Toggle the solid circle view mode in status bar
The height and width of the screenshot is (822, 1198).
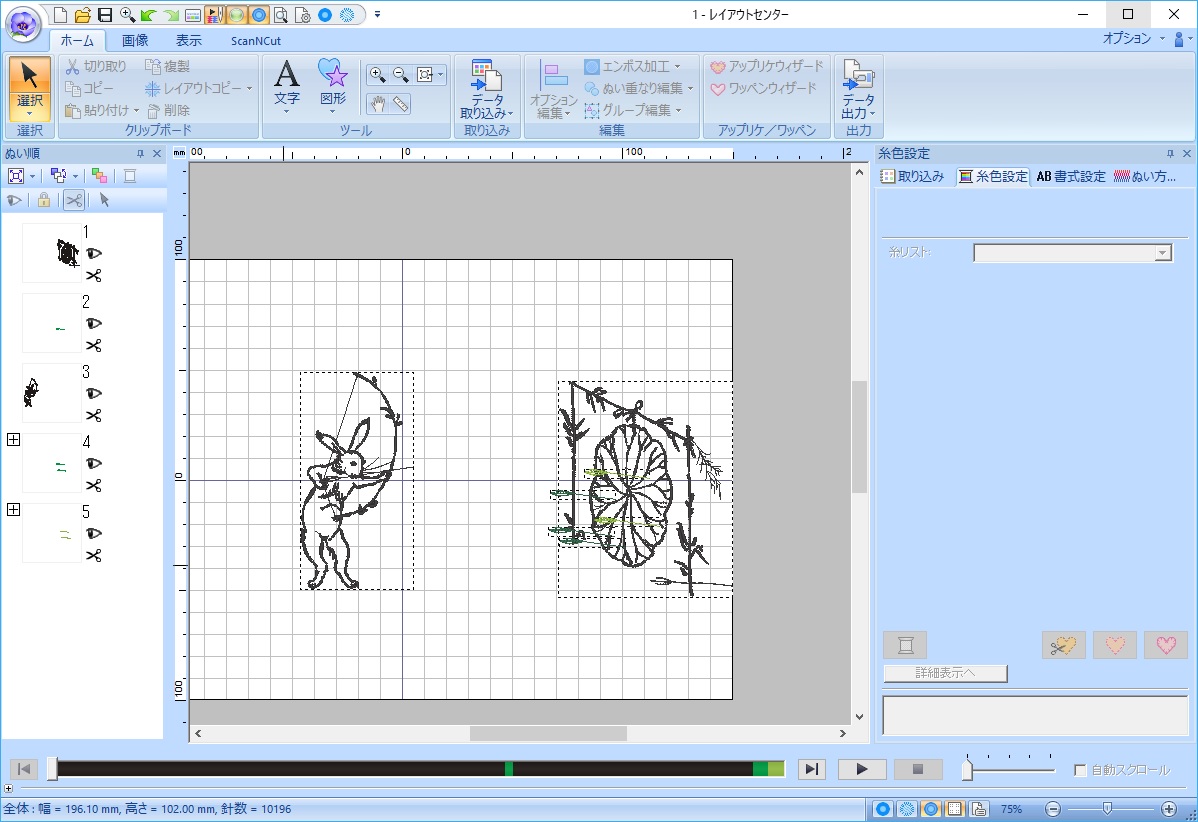(x=883, y=809)
